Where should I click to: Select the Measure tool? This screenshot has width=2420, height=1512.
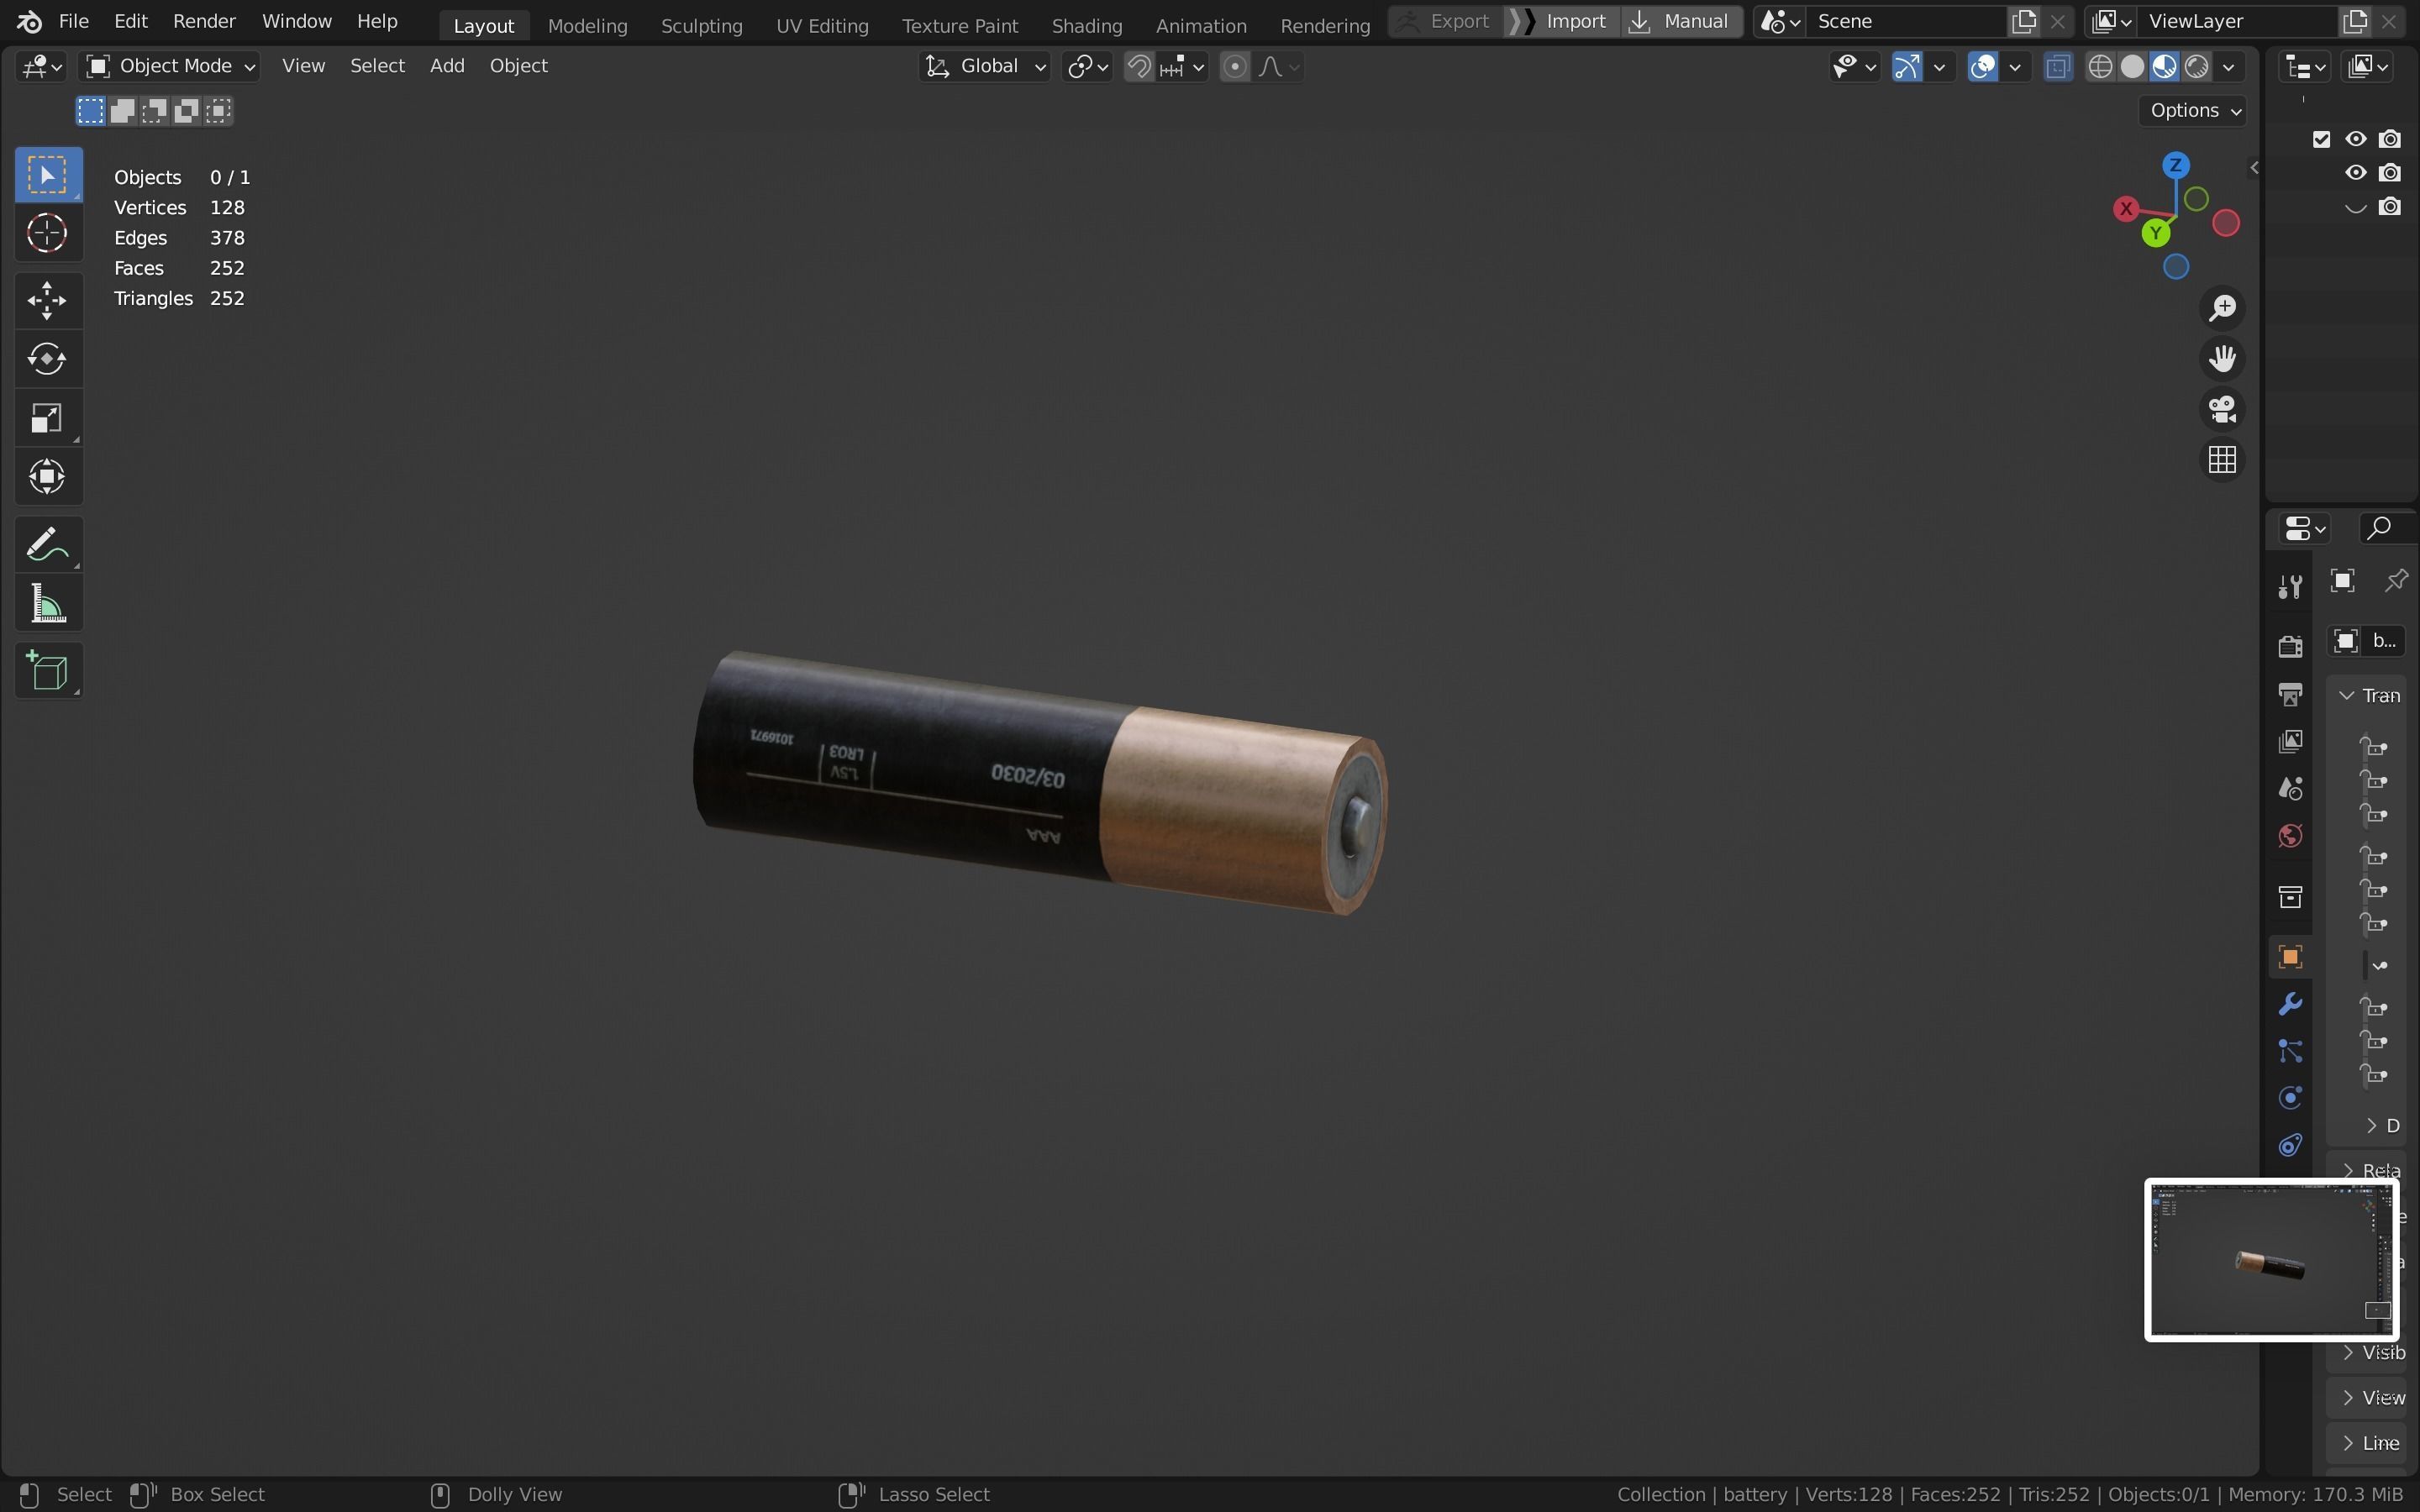click(47, 604)
